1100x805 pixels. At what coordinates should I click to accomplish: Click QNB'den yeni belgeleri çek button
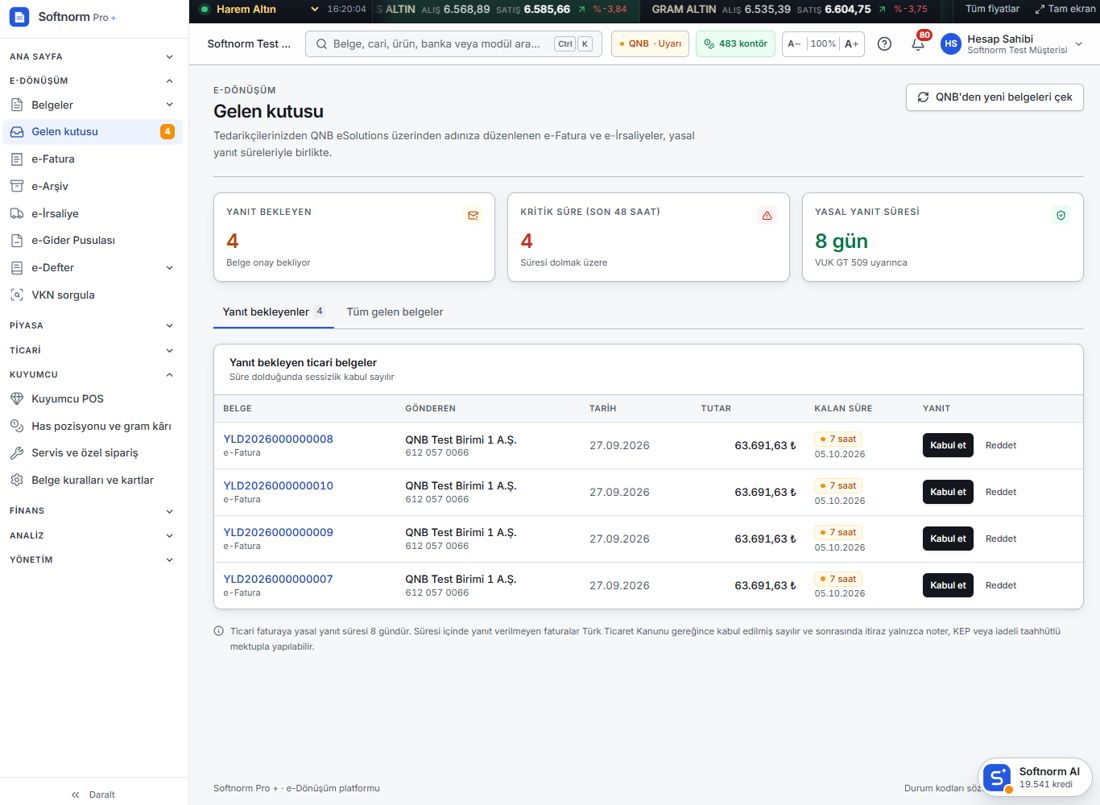994,97
